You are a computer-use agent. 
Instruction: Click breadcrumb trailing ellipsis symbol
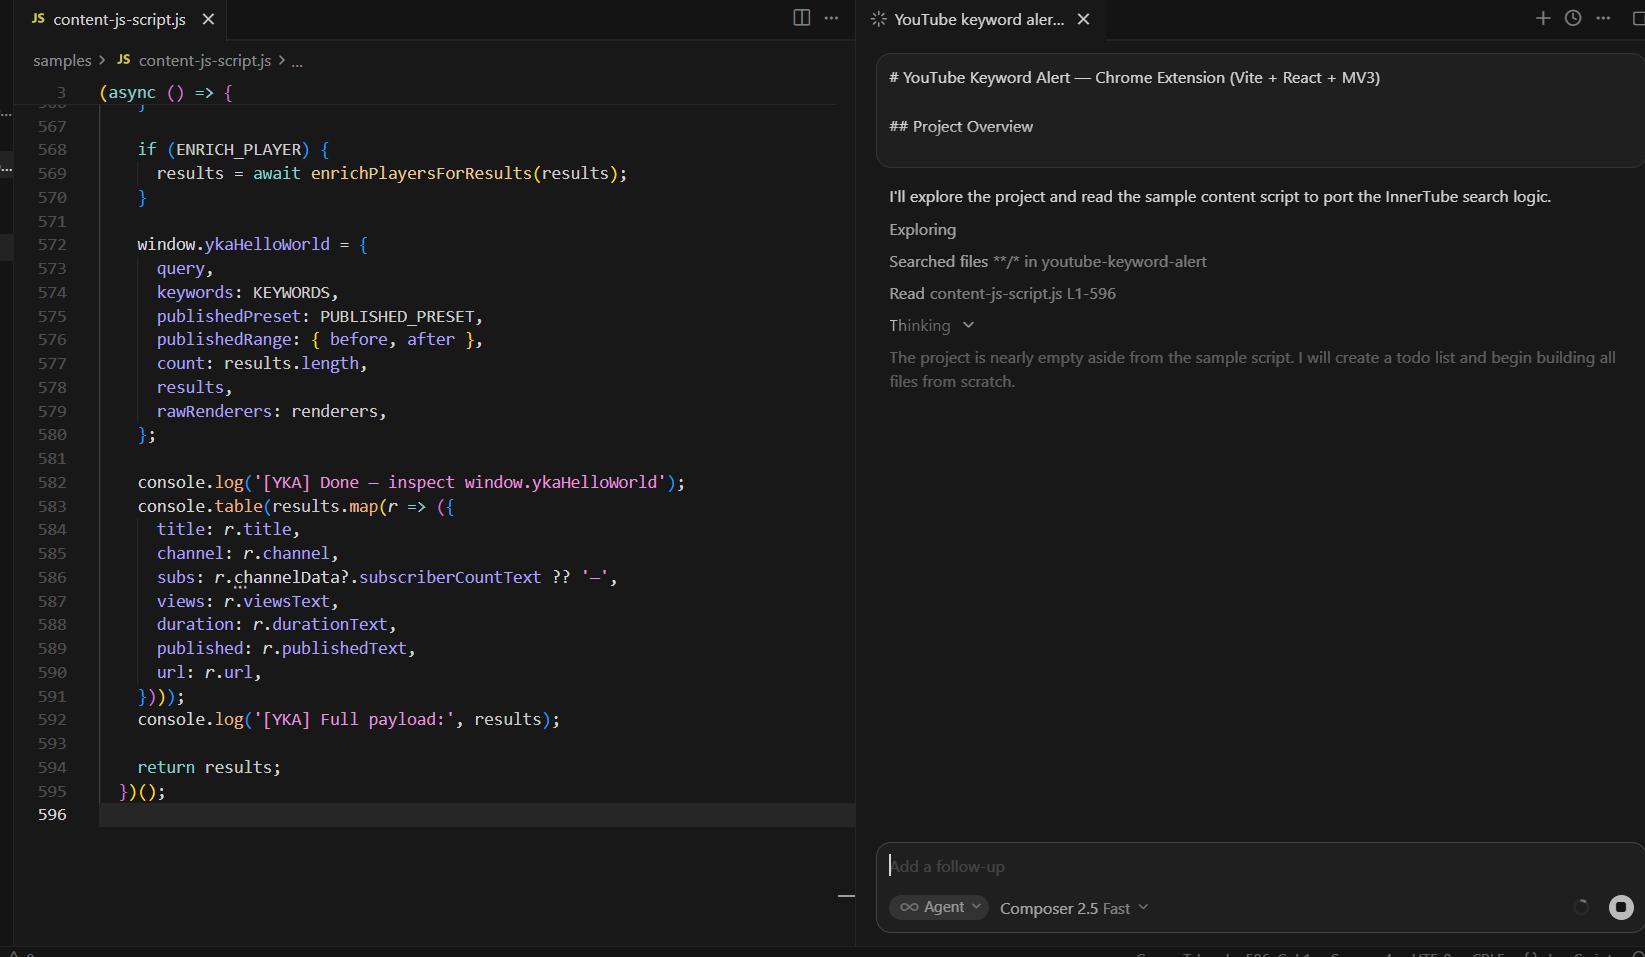tap(297, 61)
